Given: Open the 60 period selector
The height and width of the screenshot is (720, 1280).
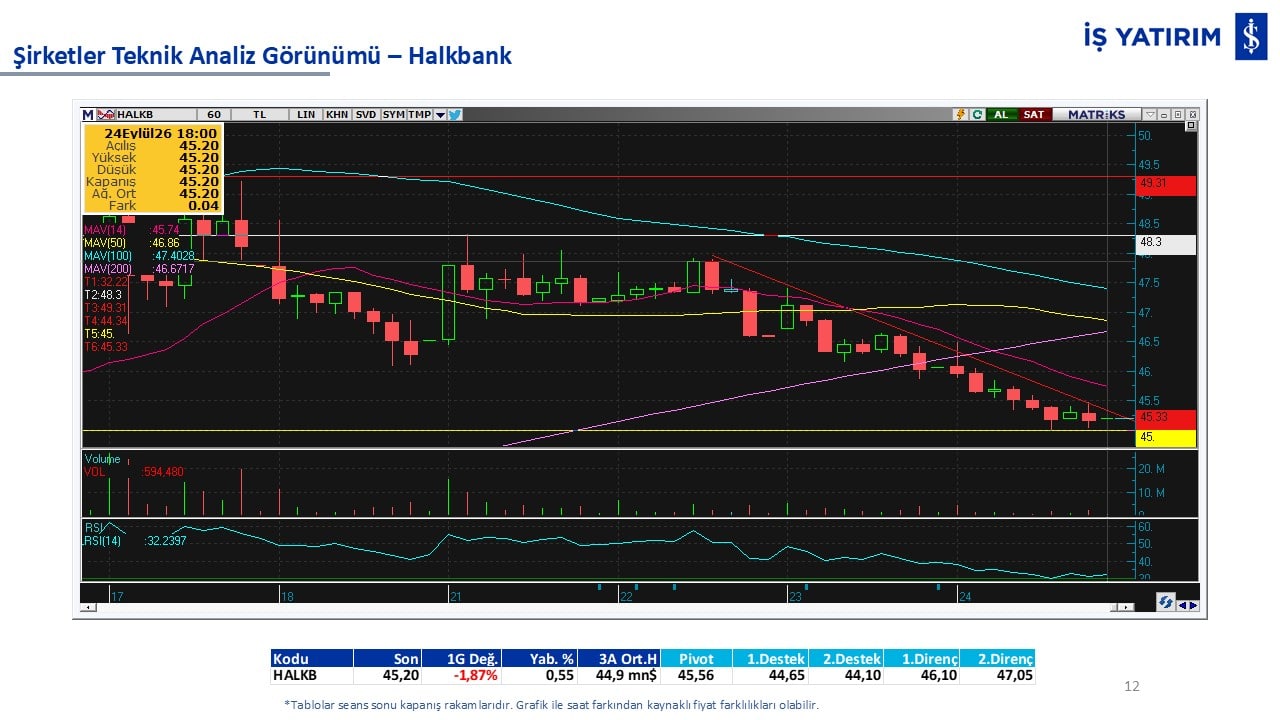Looking at the screenshot, I should point(212,114).
